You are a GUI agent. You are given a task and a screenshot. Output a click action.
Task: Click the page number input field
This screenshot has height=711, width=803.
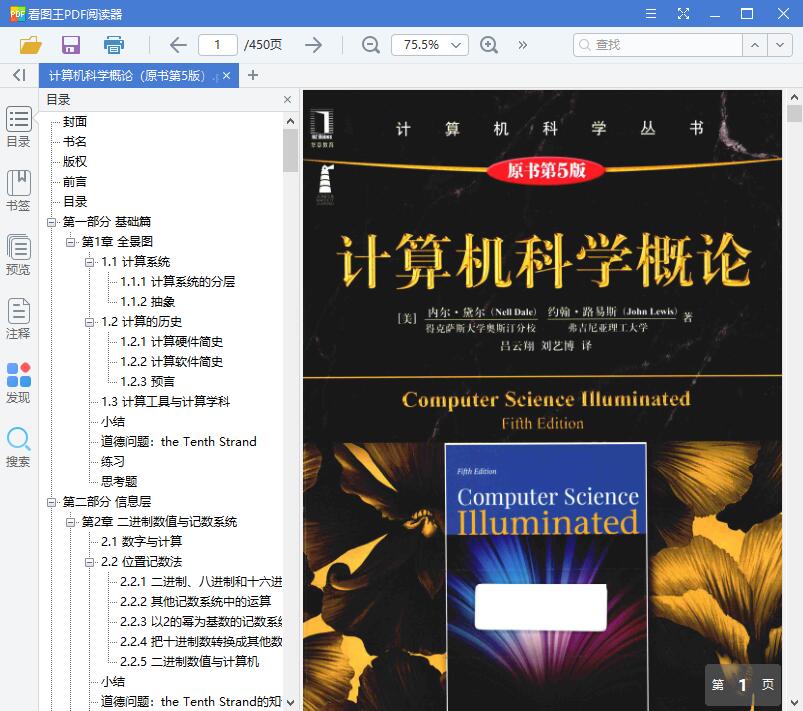[x=218, y=45]
